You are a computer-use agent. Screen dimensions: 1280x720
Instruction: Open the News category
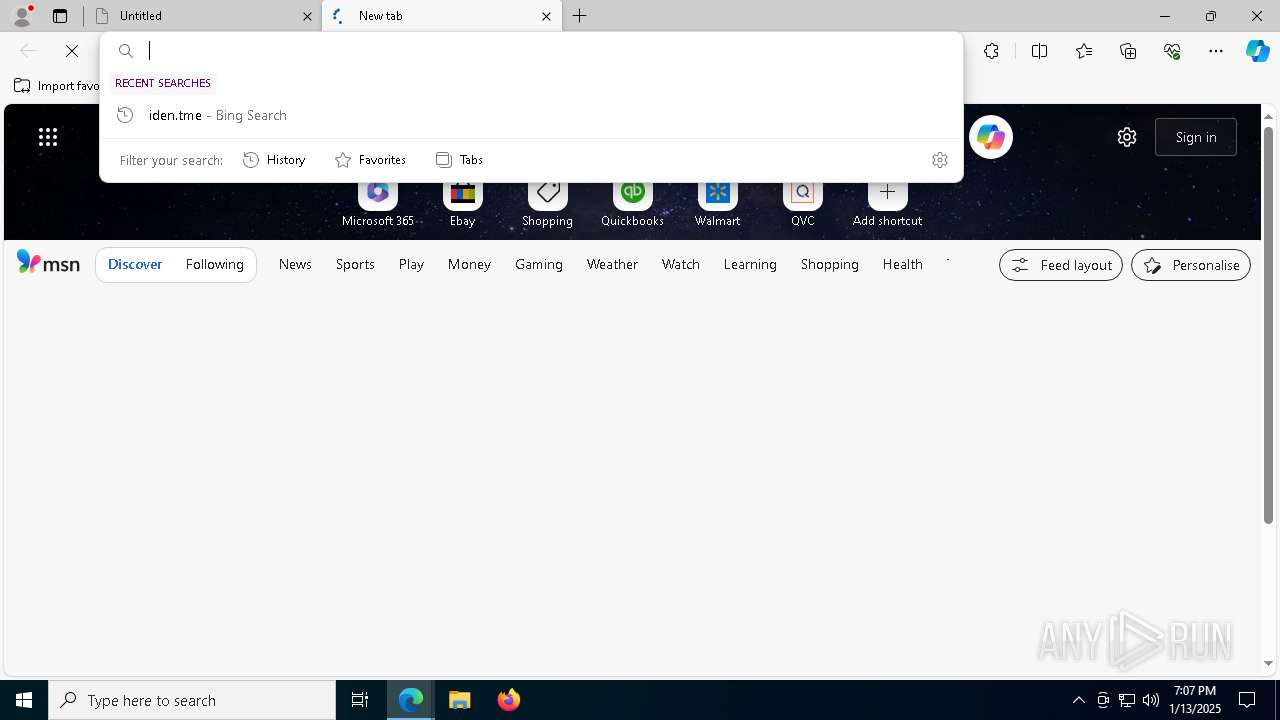point(295,264)
